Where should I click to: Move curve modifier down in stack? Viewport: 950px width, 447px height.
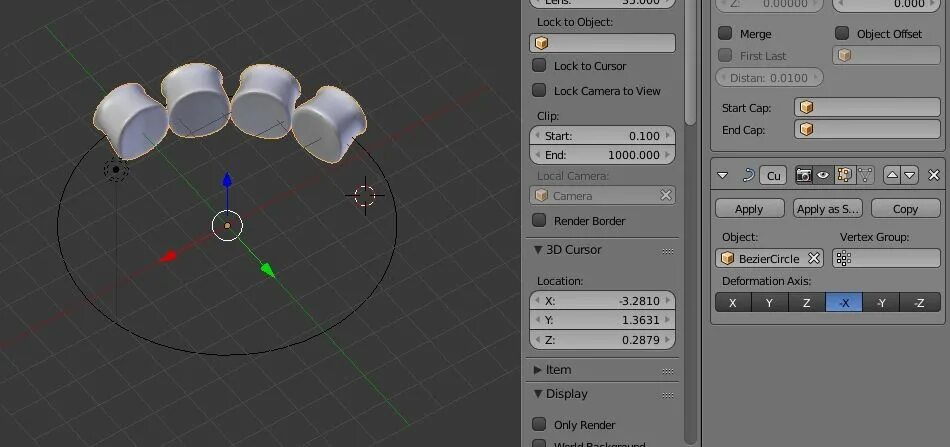(x=910, y=176)
